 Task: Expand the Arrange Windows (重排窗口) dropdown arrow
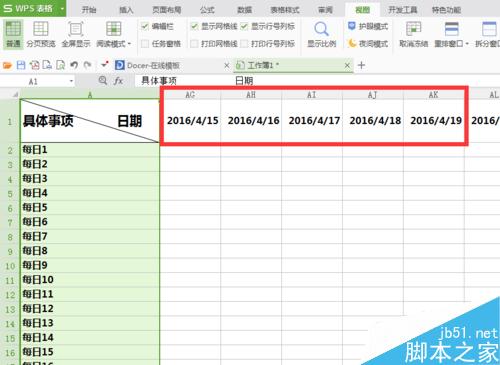click(467, 43)
